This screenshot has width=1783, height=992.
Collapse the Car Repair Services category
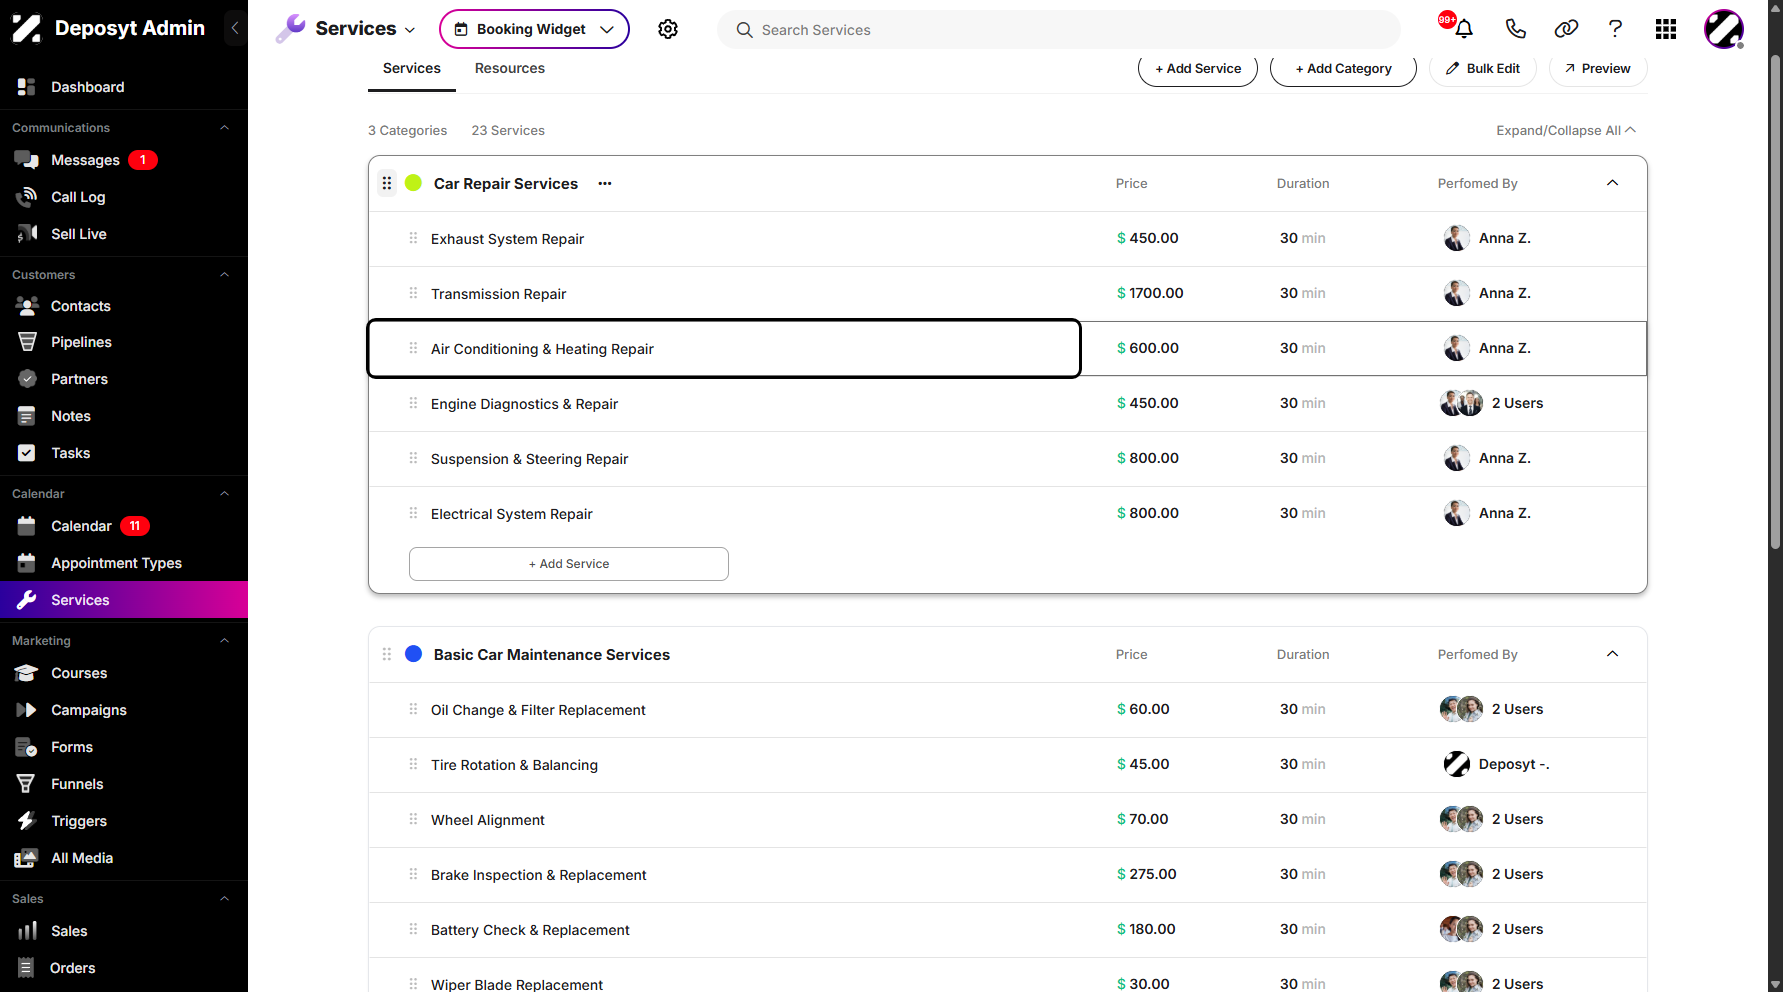(x=1612, y=183)
